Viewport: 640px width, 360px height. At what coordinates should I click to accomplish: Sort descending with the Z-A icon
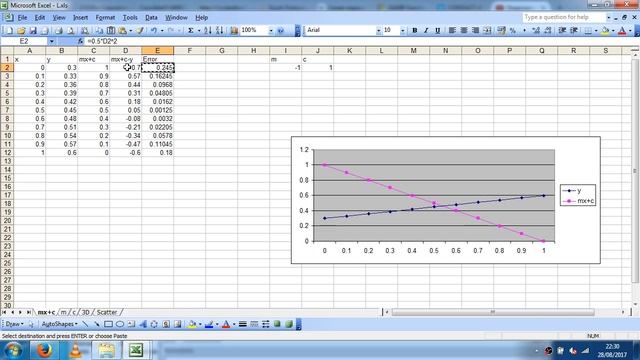(x=220, y=31)
